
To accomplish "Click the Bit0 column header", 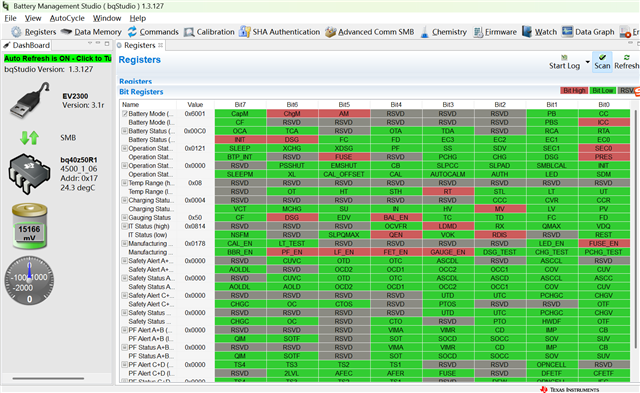I will (x=604, y=105).
